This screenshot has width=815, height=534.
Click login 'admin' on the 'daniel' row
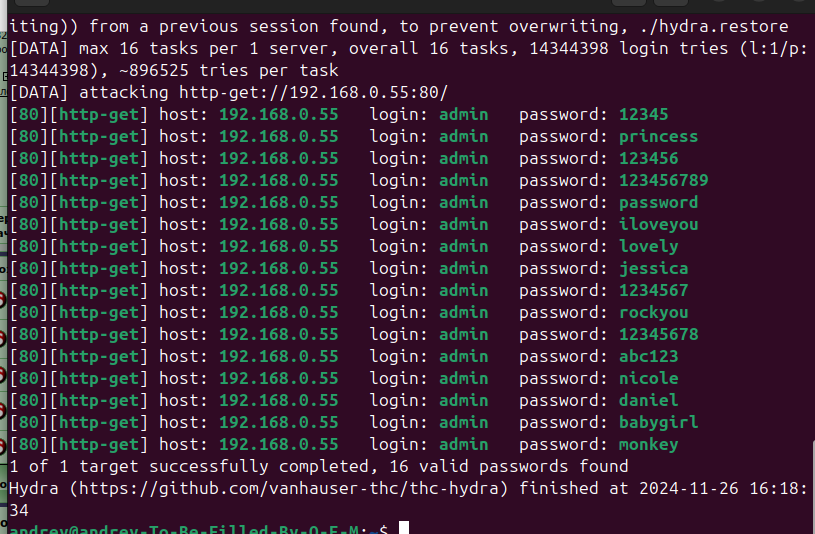(464, 400)
